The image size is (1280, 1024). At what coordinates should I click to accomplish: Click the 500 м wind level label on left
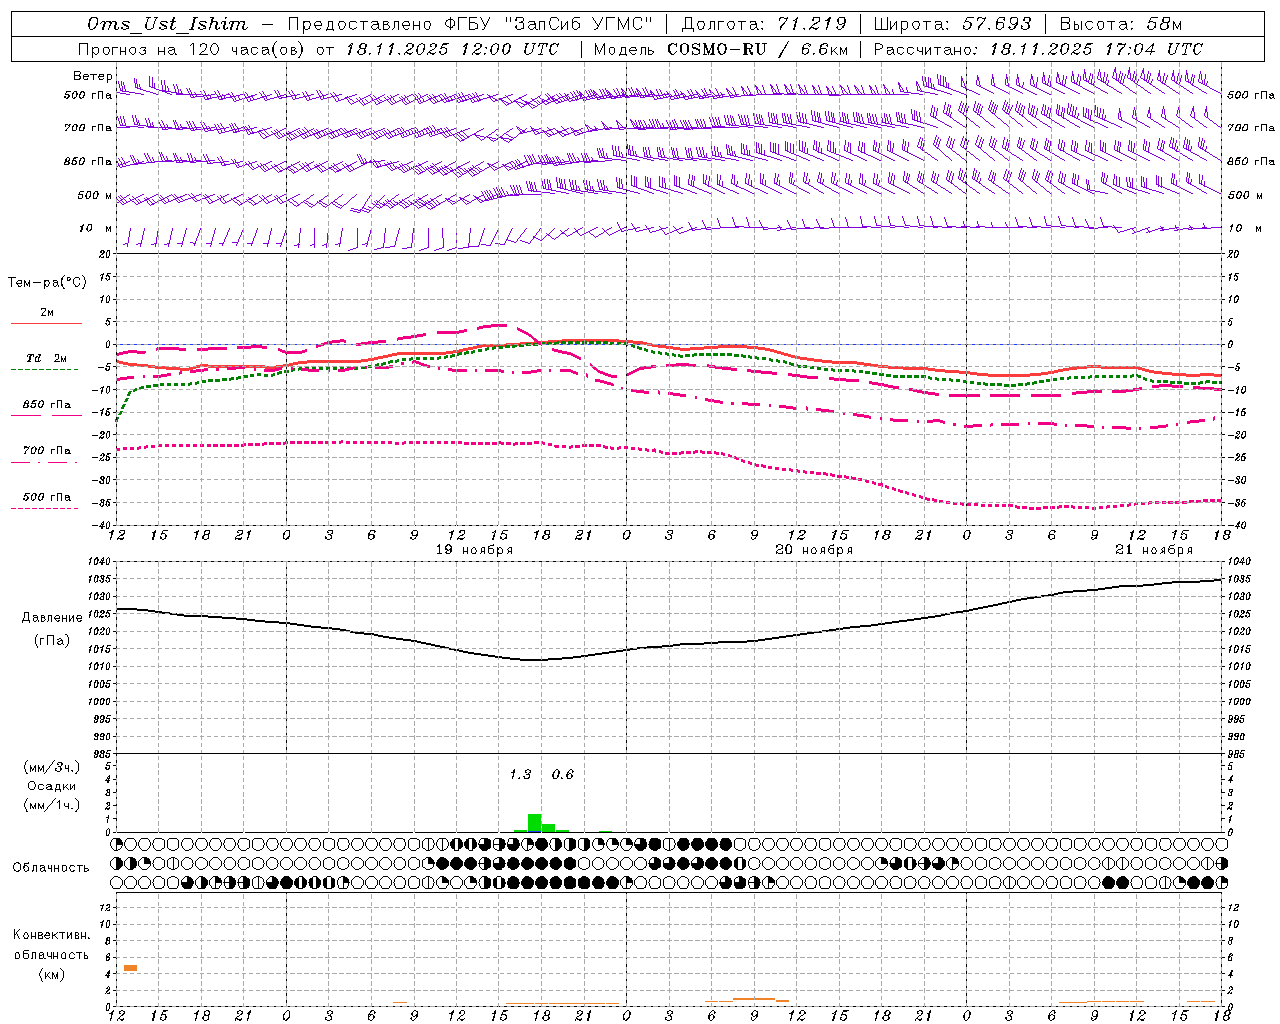(95, 195)
